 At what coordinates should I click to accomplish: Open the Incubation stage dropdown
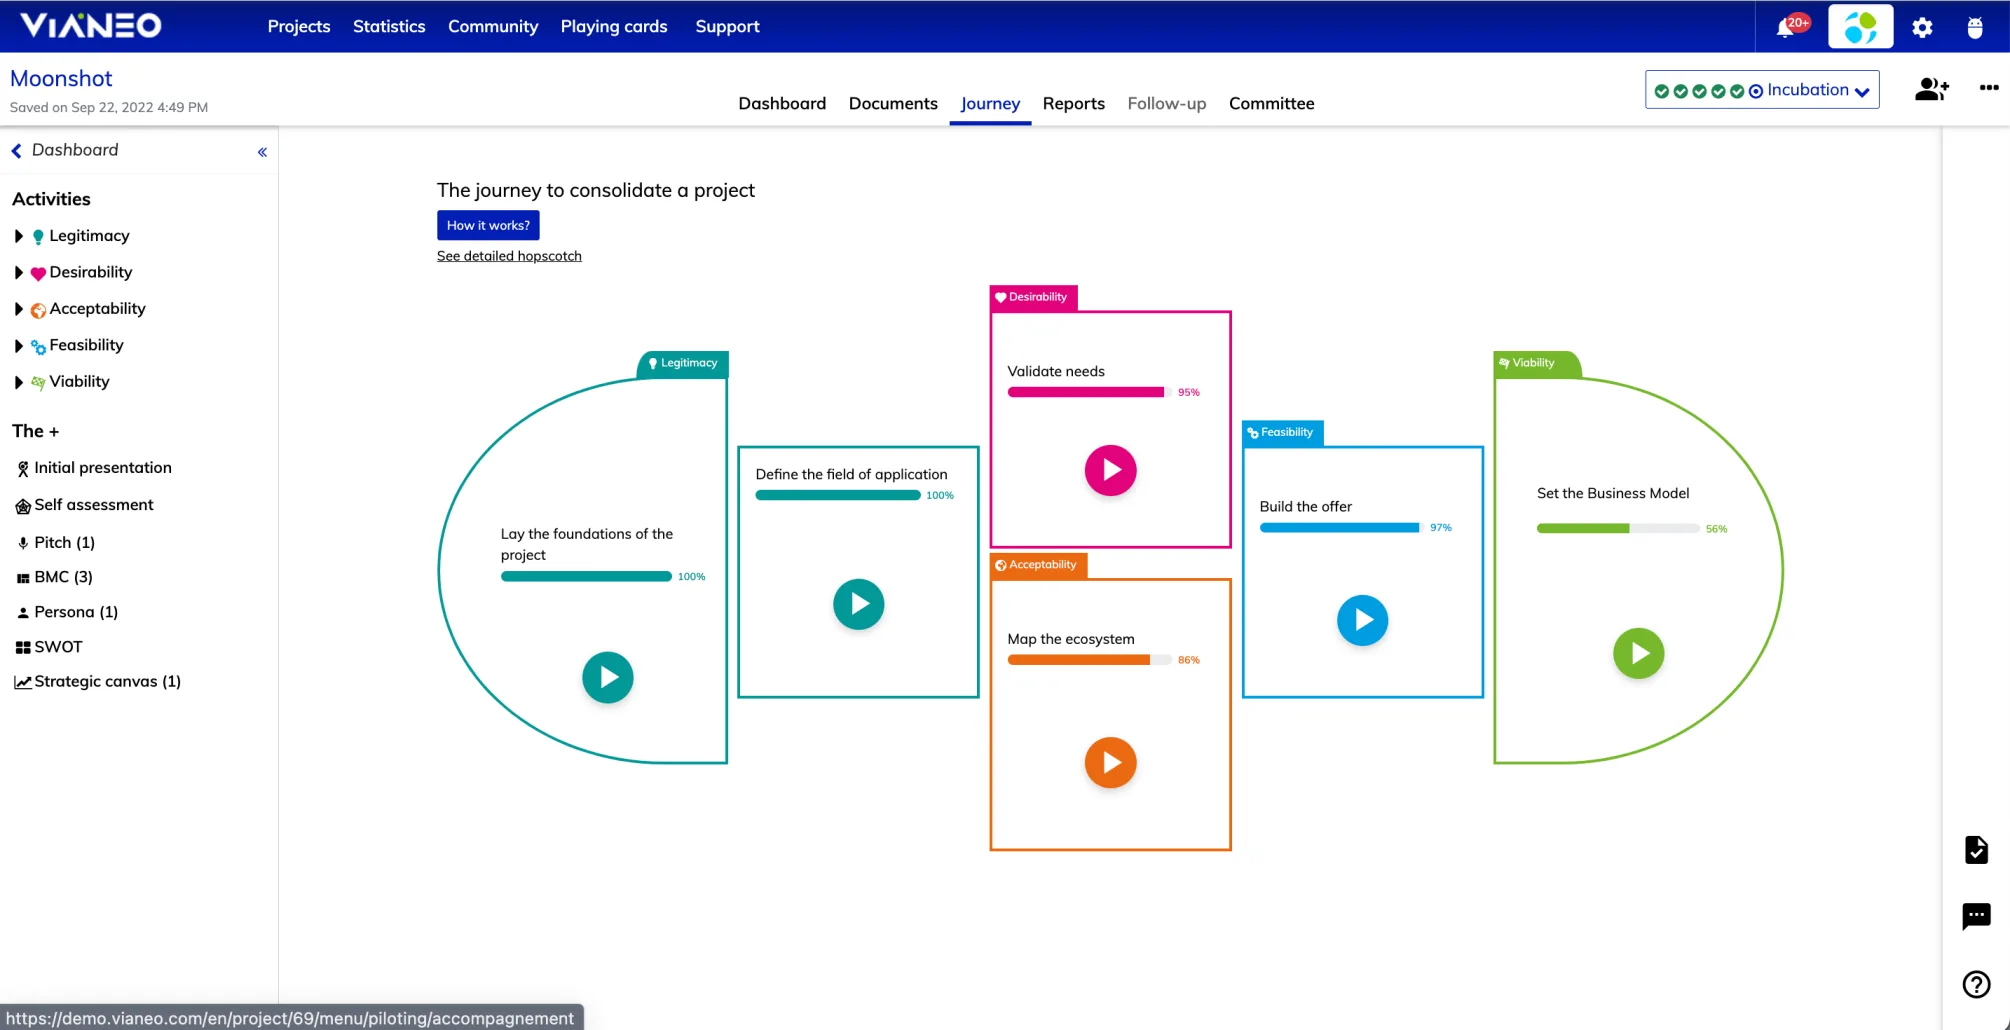coord(1762,90)
